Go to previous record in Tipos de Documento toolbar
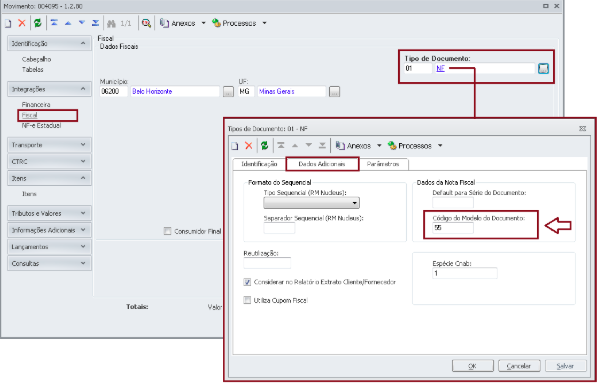Viewport: 604px width, 387px height. point(295,146)
